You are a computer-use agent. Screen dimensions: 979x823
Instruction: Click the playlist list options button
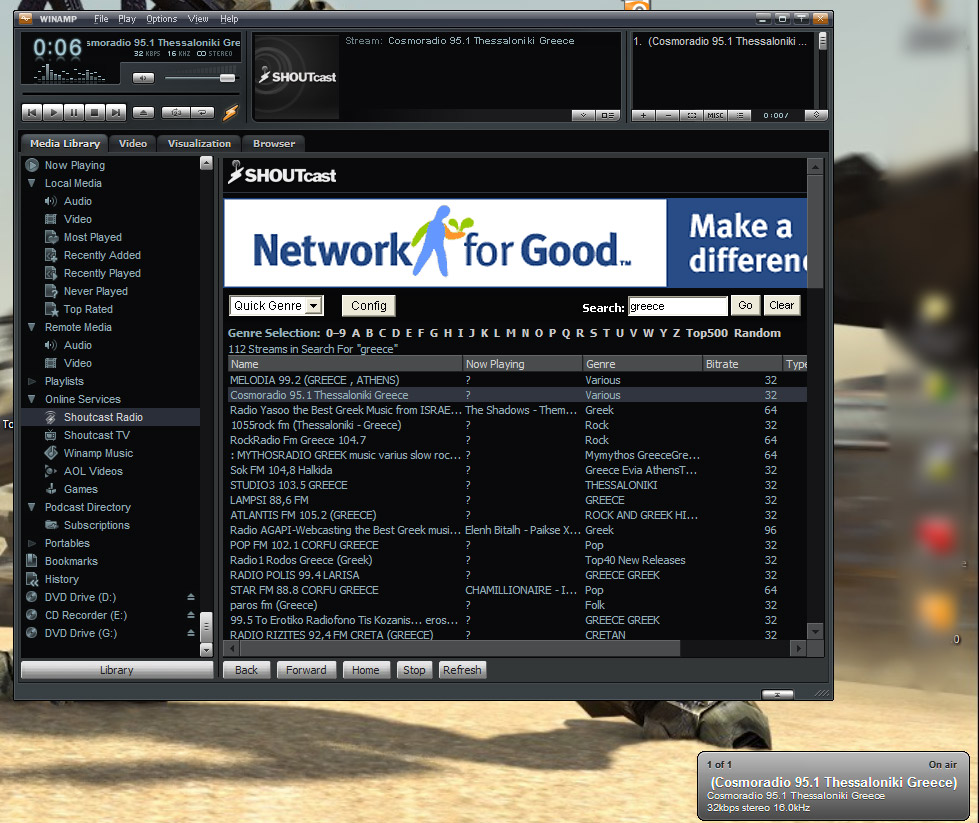coord(739,116)
